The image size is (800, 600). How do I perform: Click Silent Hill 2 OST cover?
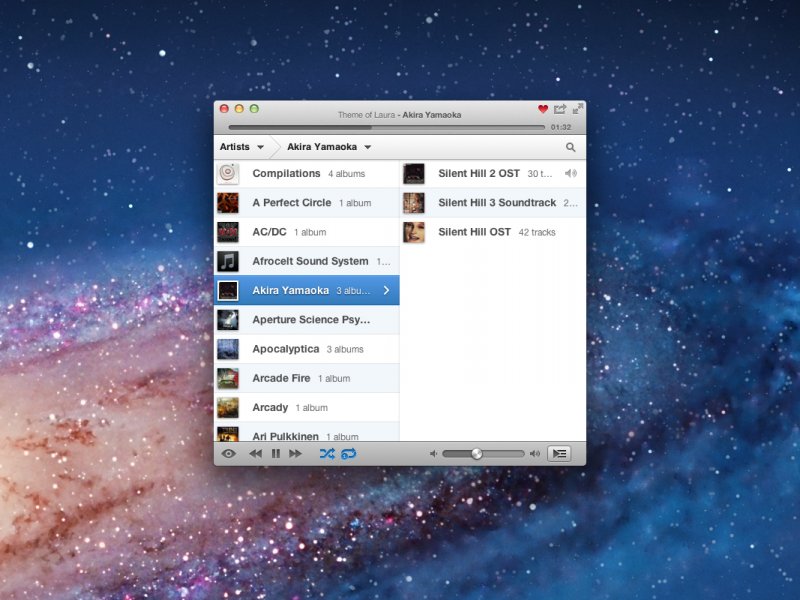[x=414, y=173]
